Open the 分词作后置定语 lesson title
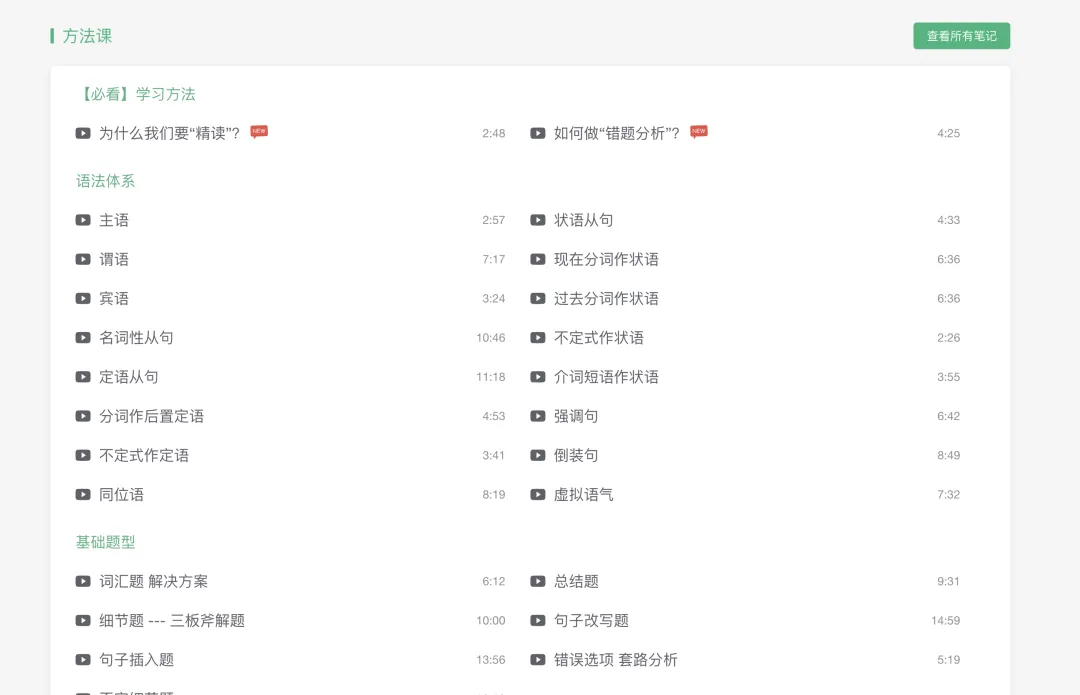The width and height of the screenshot is (1080, 695). tap(152, 416)
